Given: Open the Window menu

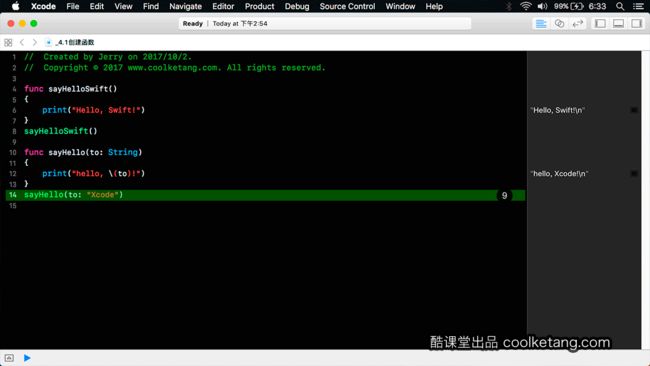Looking at the screenshot, I should tap(400, 6).
